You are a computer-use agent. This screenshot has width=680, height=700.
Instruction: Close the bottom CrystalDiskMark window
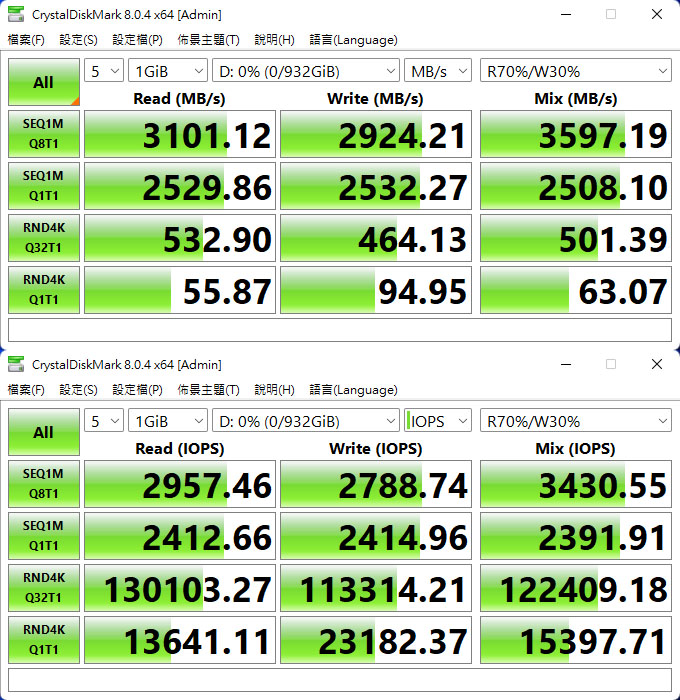[x=656, y=364]
